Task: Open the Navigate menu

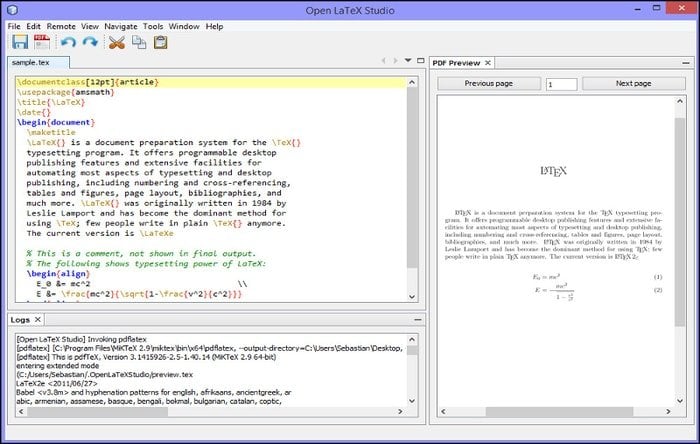Action: coord(121,26)
